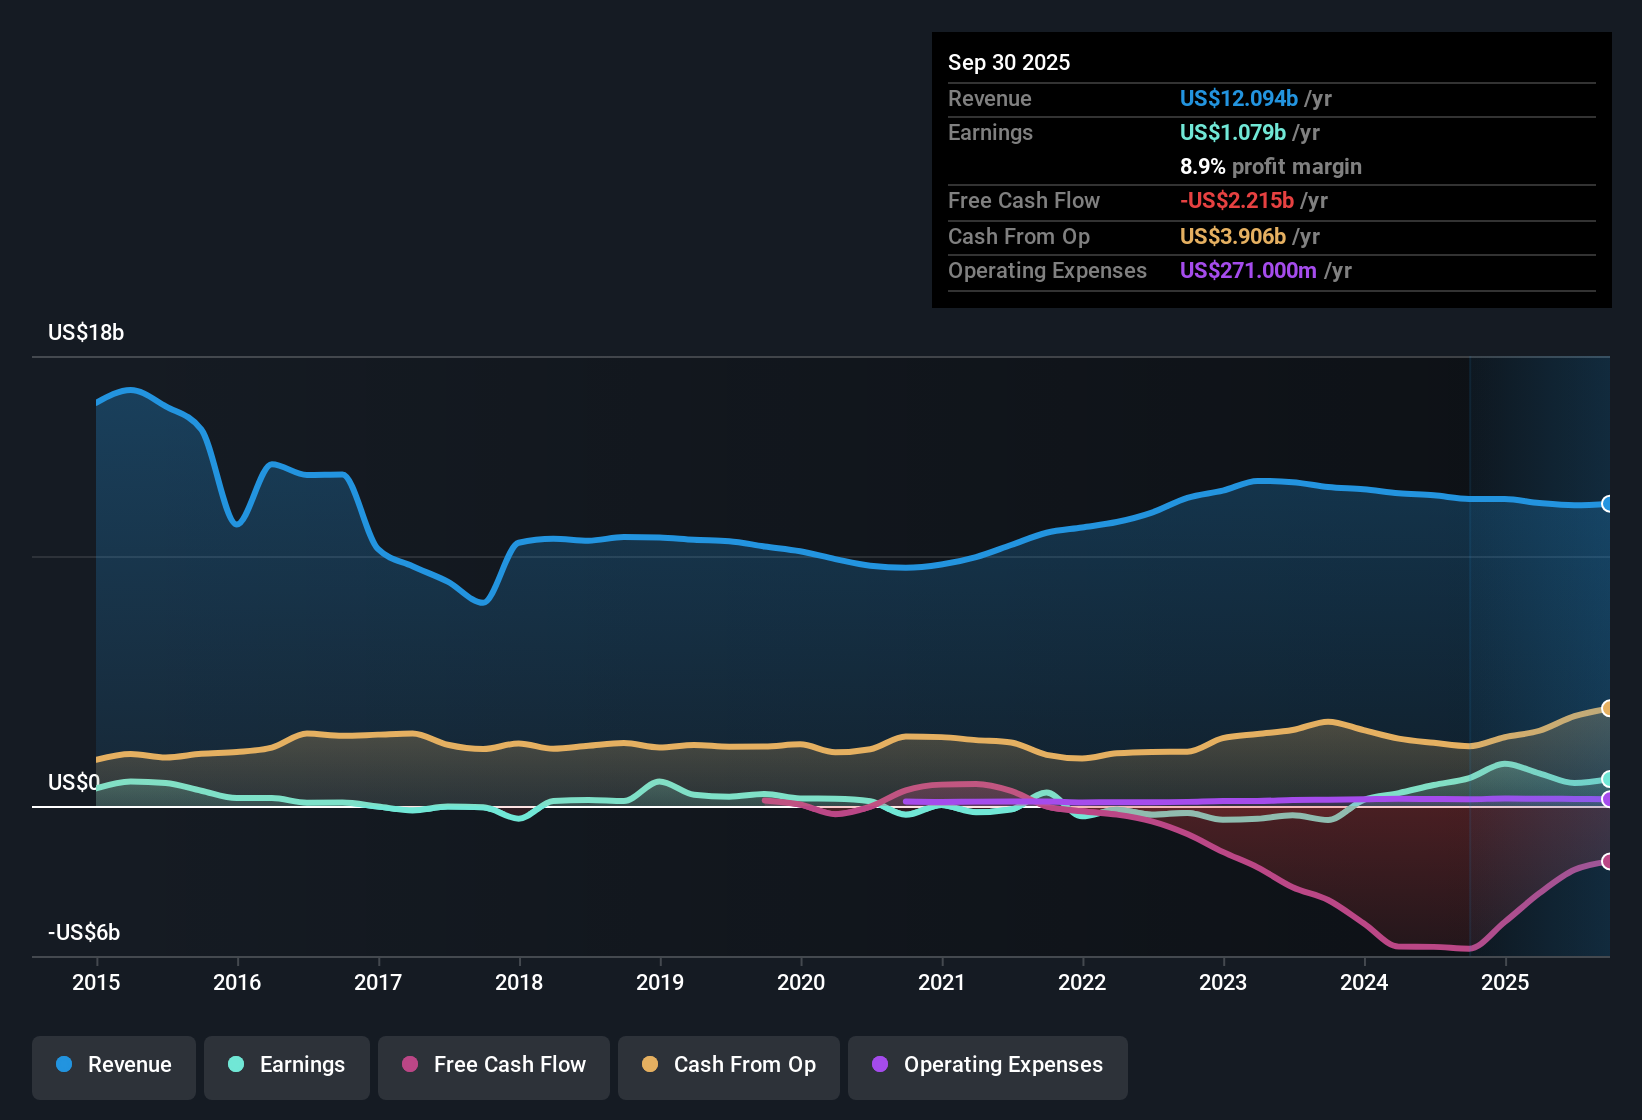Image resolution: width=1642 pixels, height=1120 pixels.
Task: Click the US$12.094b revenue value in tooltip
Action: click(x=1238, y=99)
